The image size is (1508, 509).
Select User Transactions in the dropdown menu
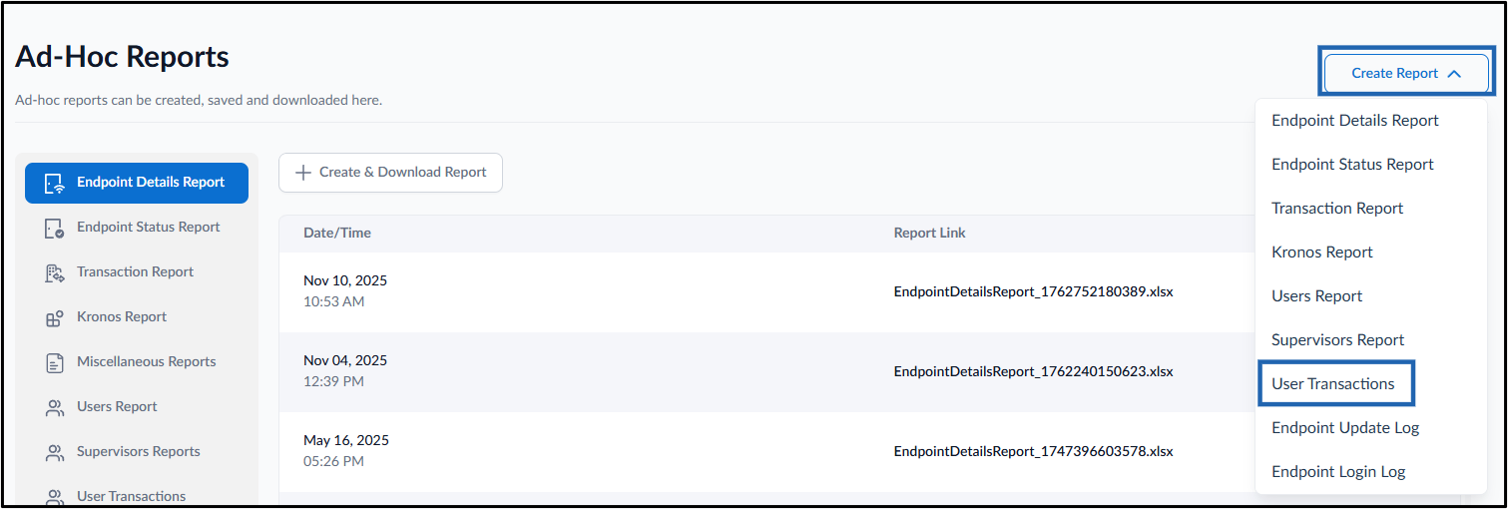pyautogui.click(x=1333, y=384)
